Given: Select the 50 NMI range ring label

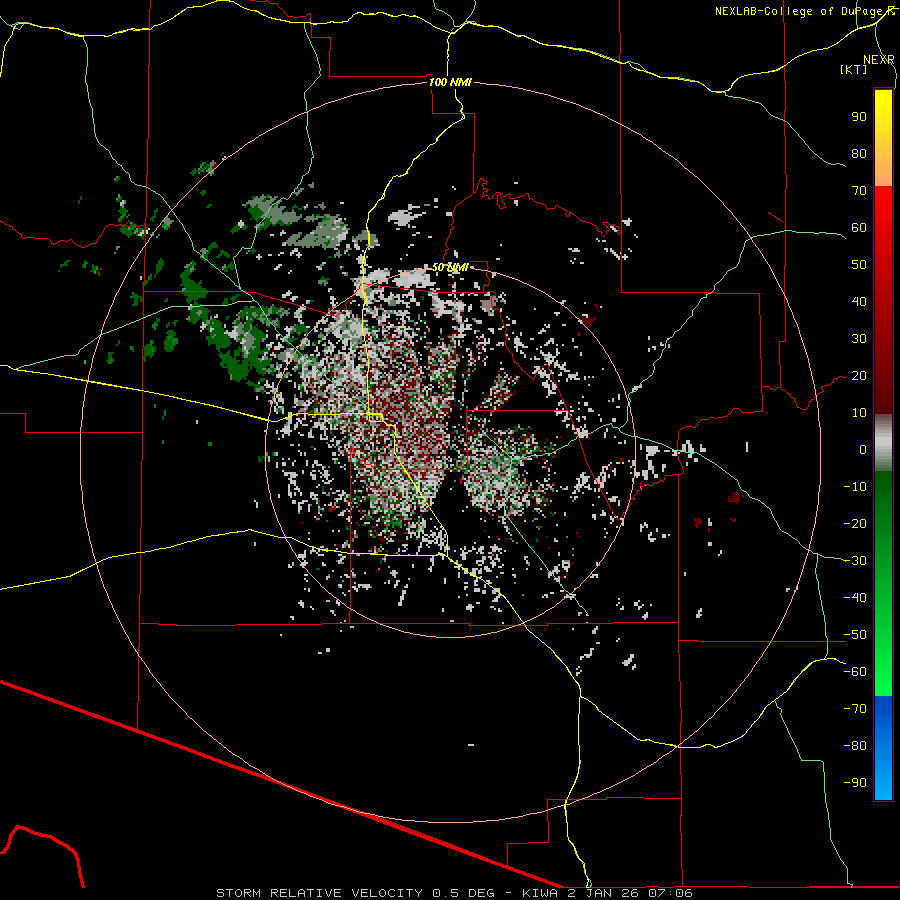Looking at the screenshot, I should (450, 267).
